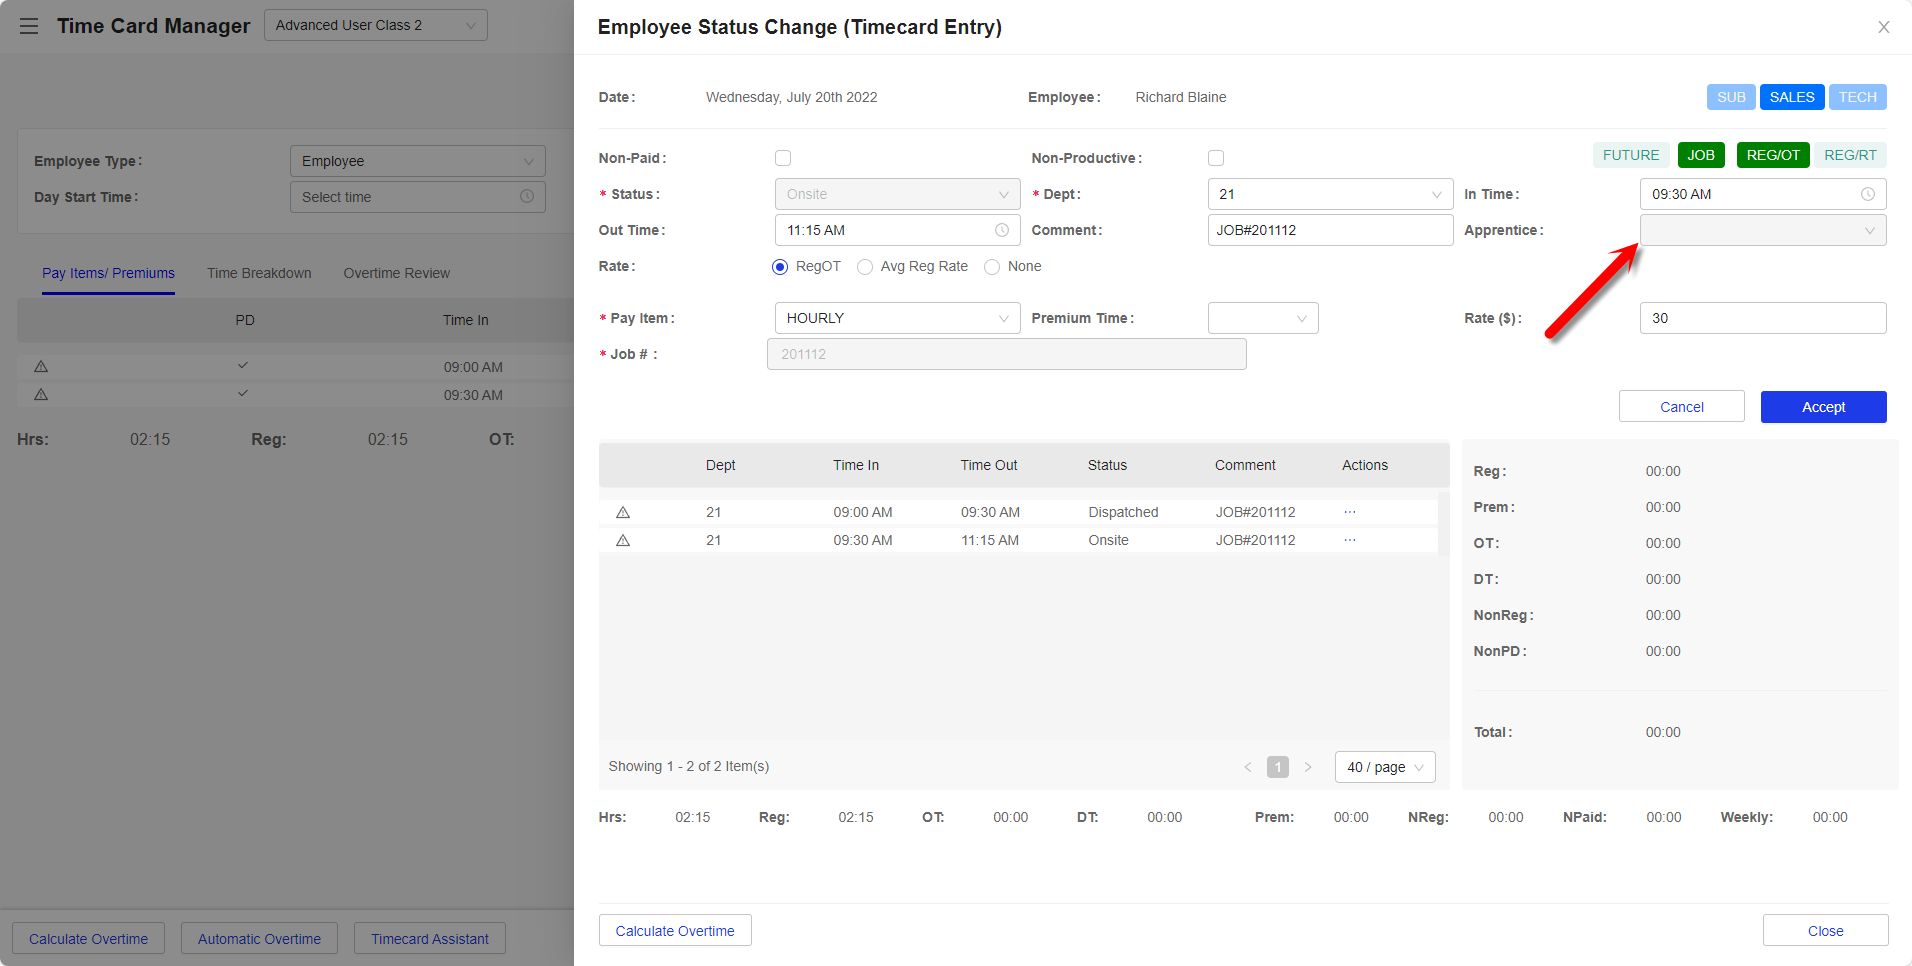Click Calculate Overtime in the background Time Card Manager
Screen dimensions: 1912x966
[x=88, y=939]
